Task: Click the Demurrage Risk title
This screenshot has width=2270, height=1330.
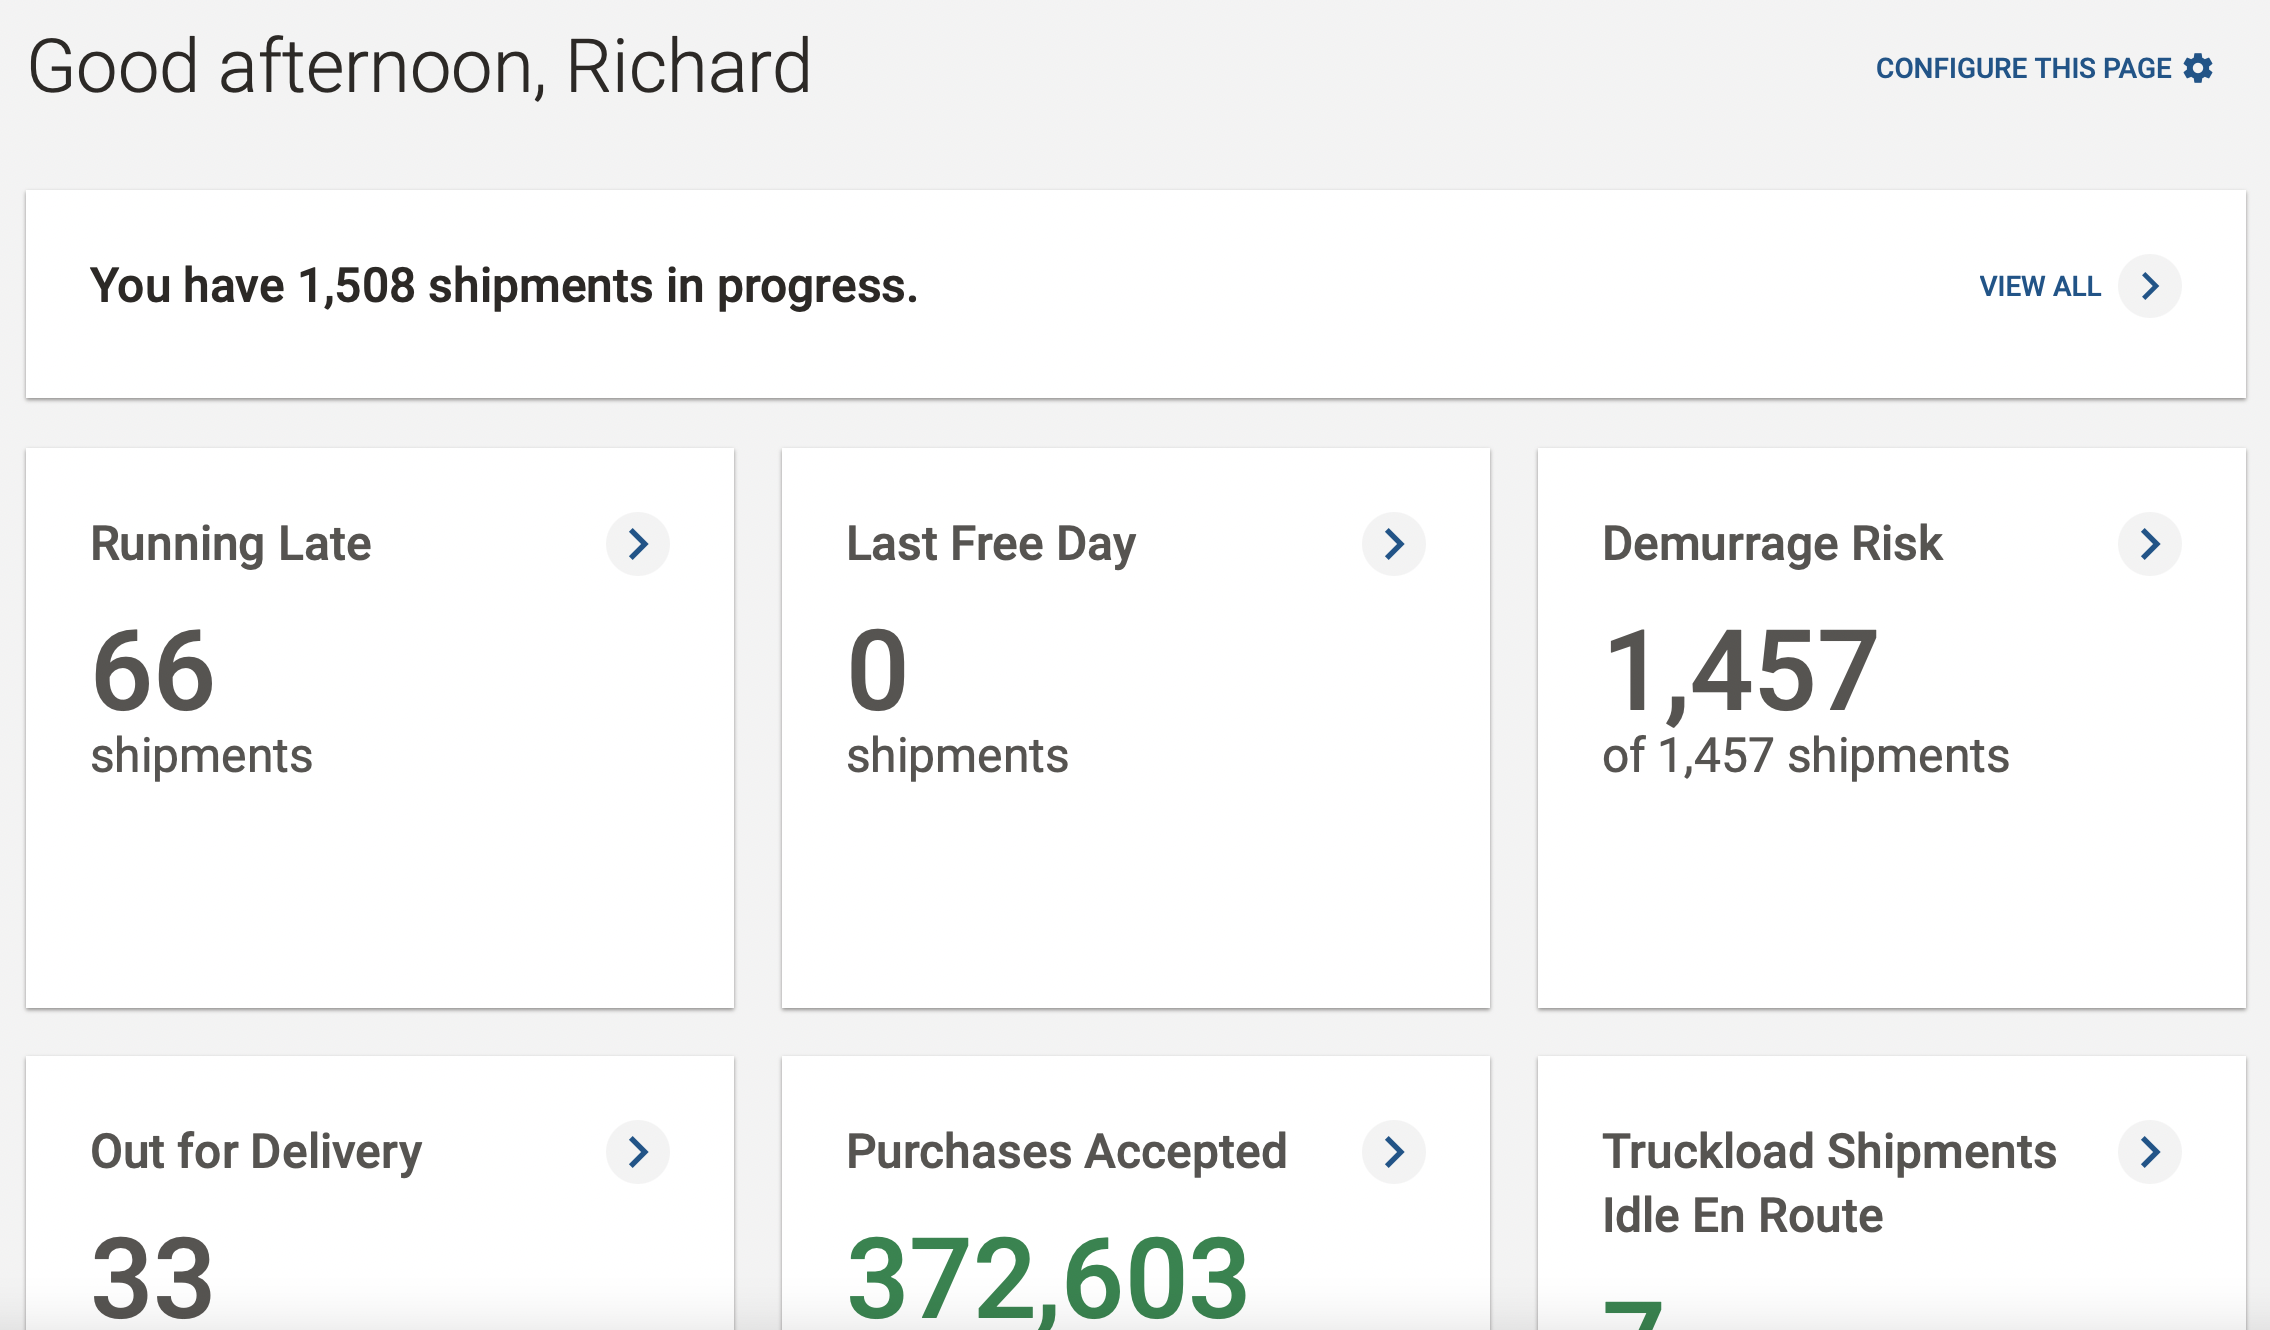Action: [1772, 544]
